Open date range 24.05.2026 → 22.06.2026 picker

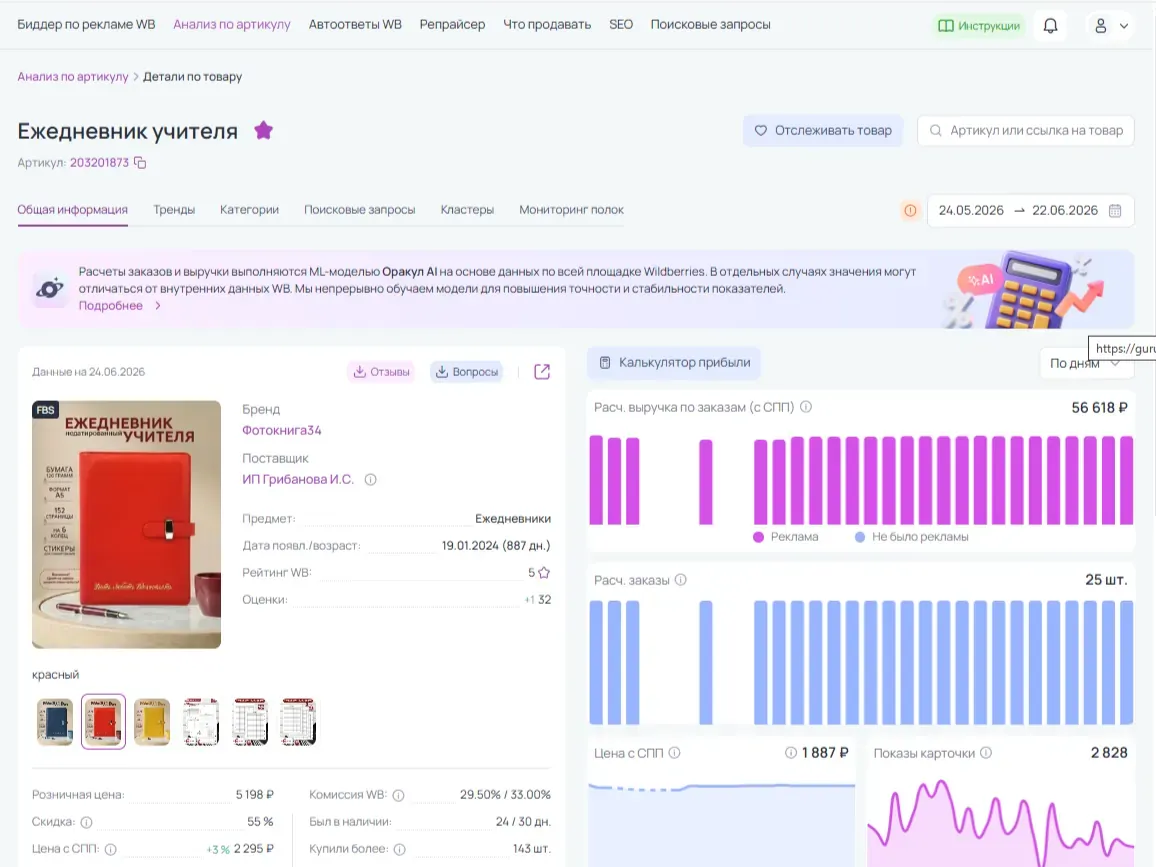pos(1030,211)
